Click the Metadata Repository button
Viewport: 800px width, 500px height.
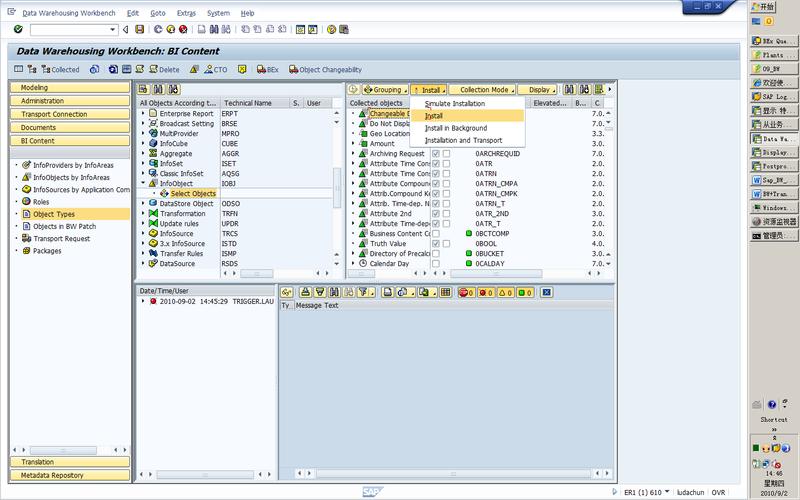point(70,475)
